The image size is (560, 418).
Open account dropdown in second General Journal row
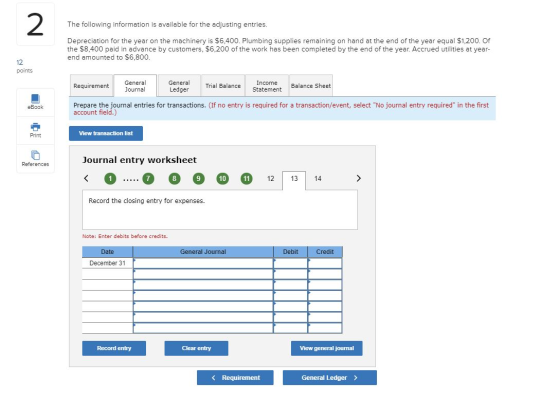[203, 274]
